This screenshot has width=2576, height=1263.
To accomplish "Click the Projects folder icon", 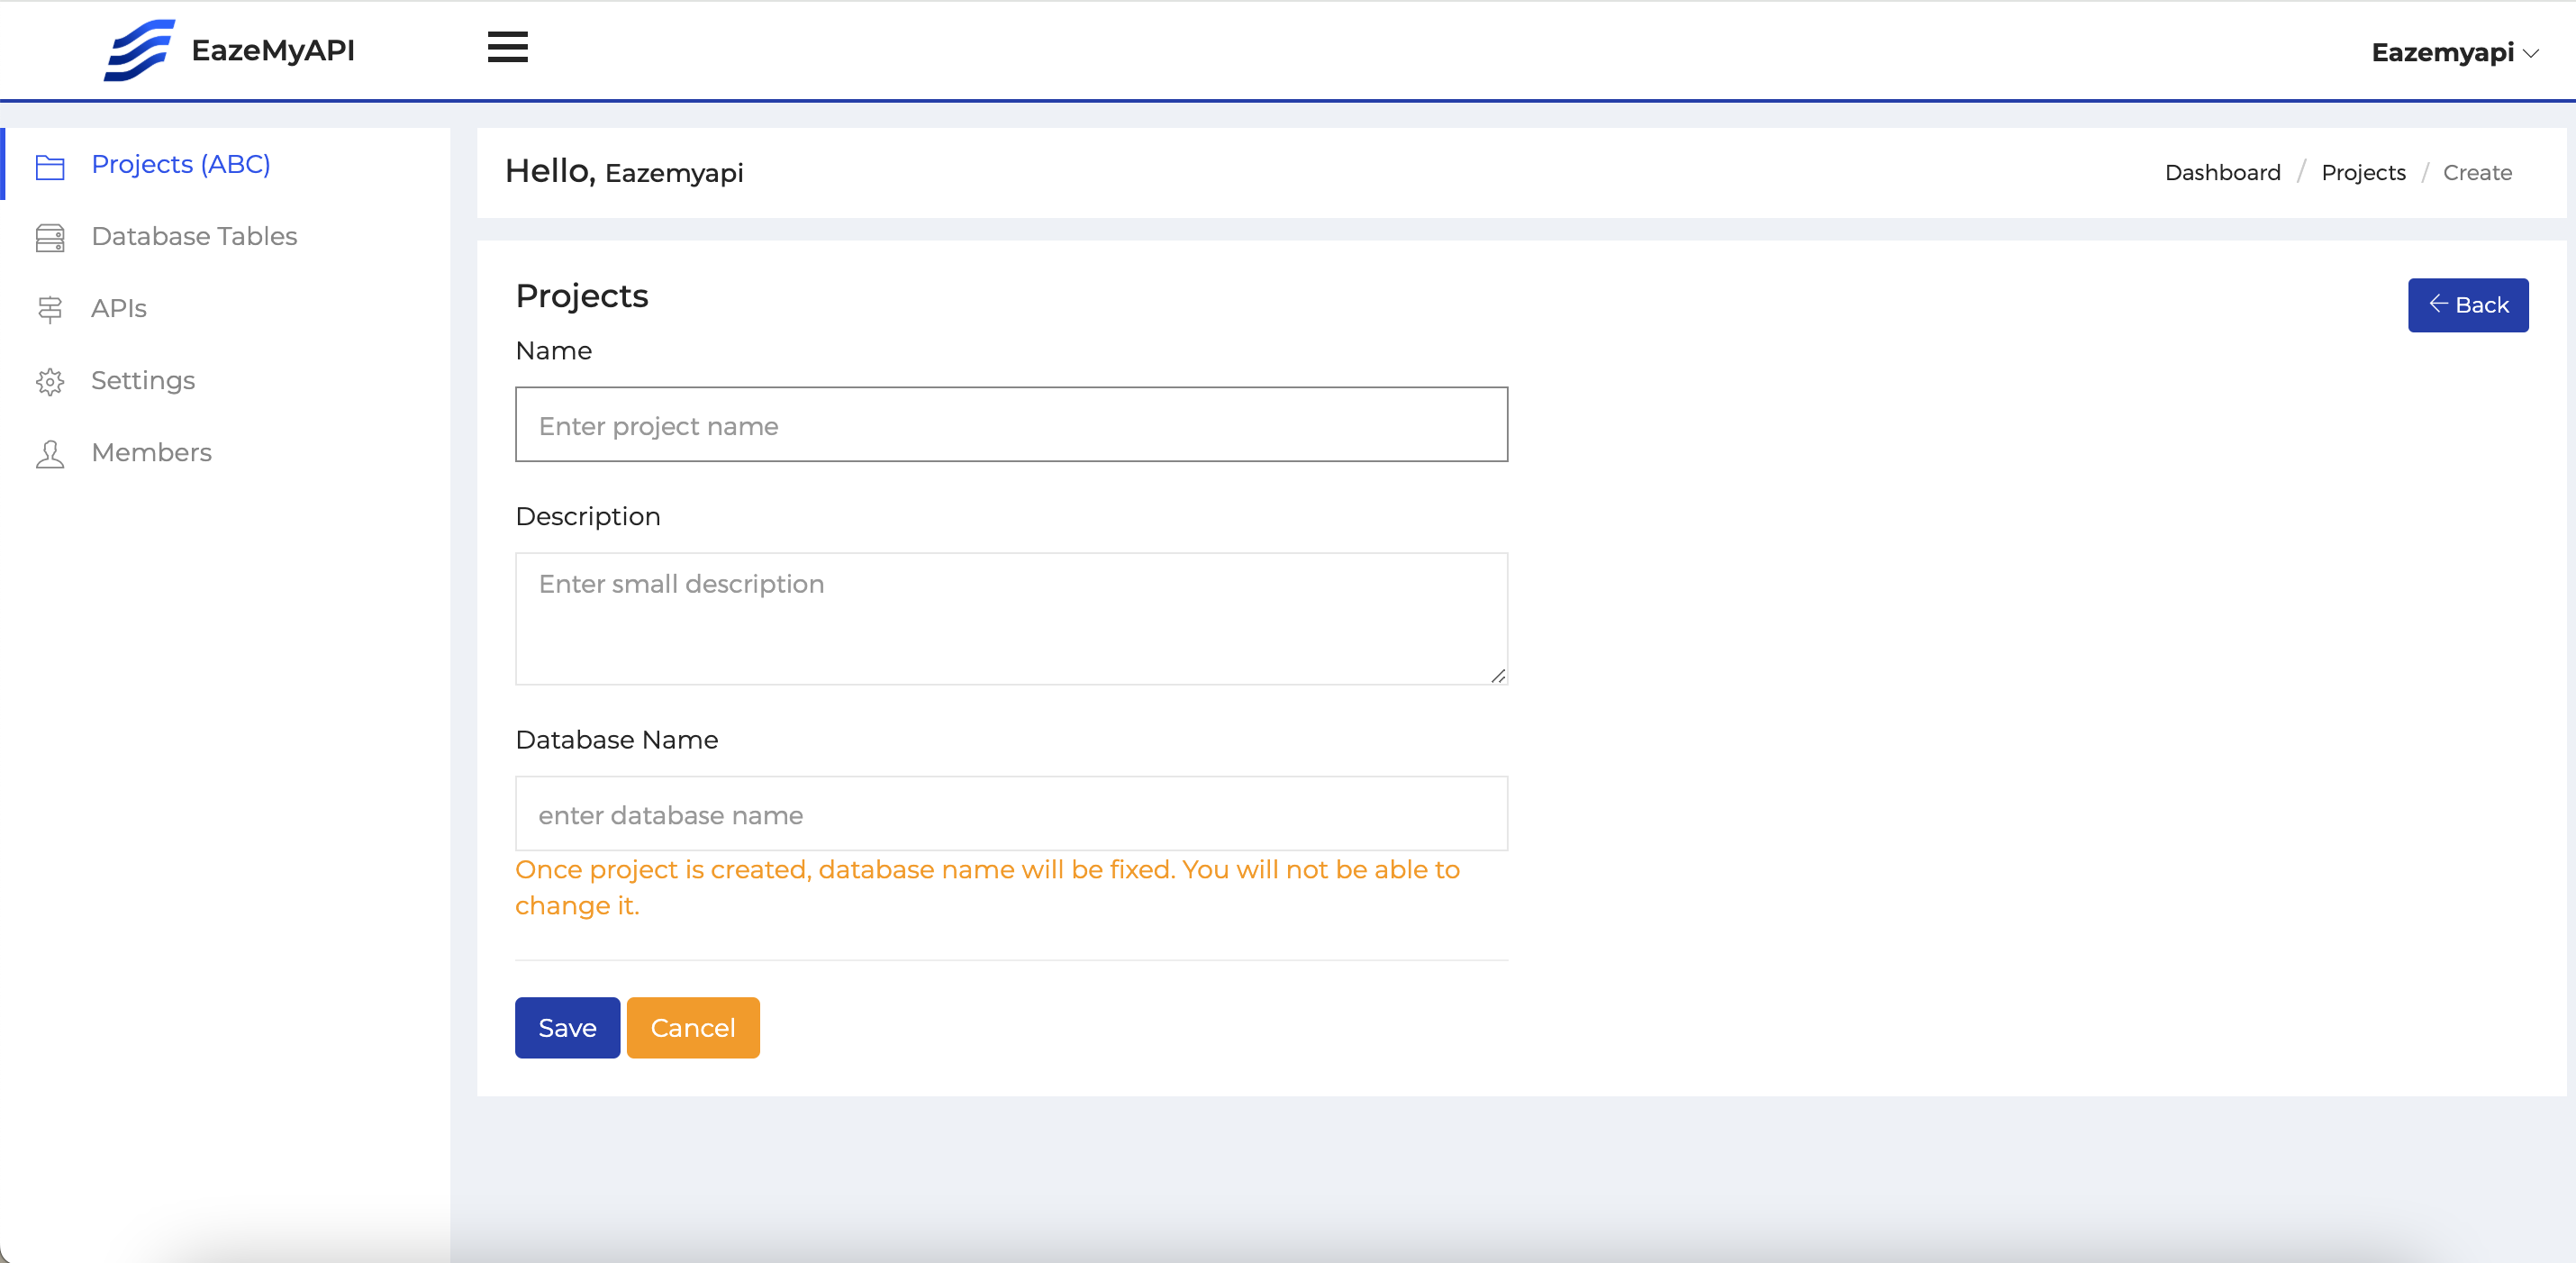I will (x=50, y=166).
